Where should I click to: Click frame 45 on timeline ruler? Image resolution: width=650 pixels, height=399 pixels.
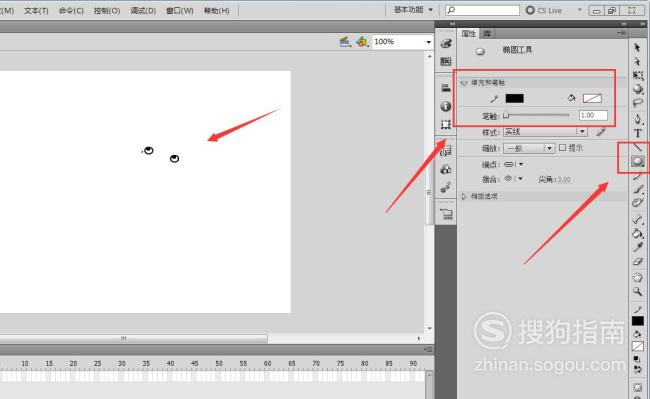coord(194,363)
